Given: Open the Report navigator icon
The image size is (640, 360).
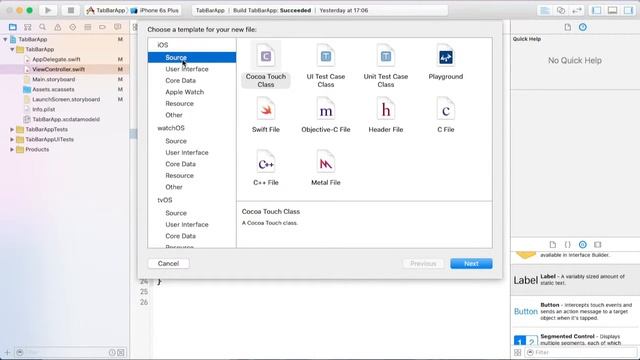Looking at the screenshot, I should point(118,27).
